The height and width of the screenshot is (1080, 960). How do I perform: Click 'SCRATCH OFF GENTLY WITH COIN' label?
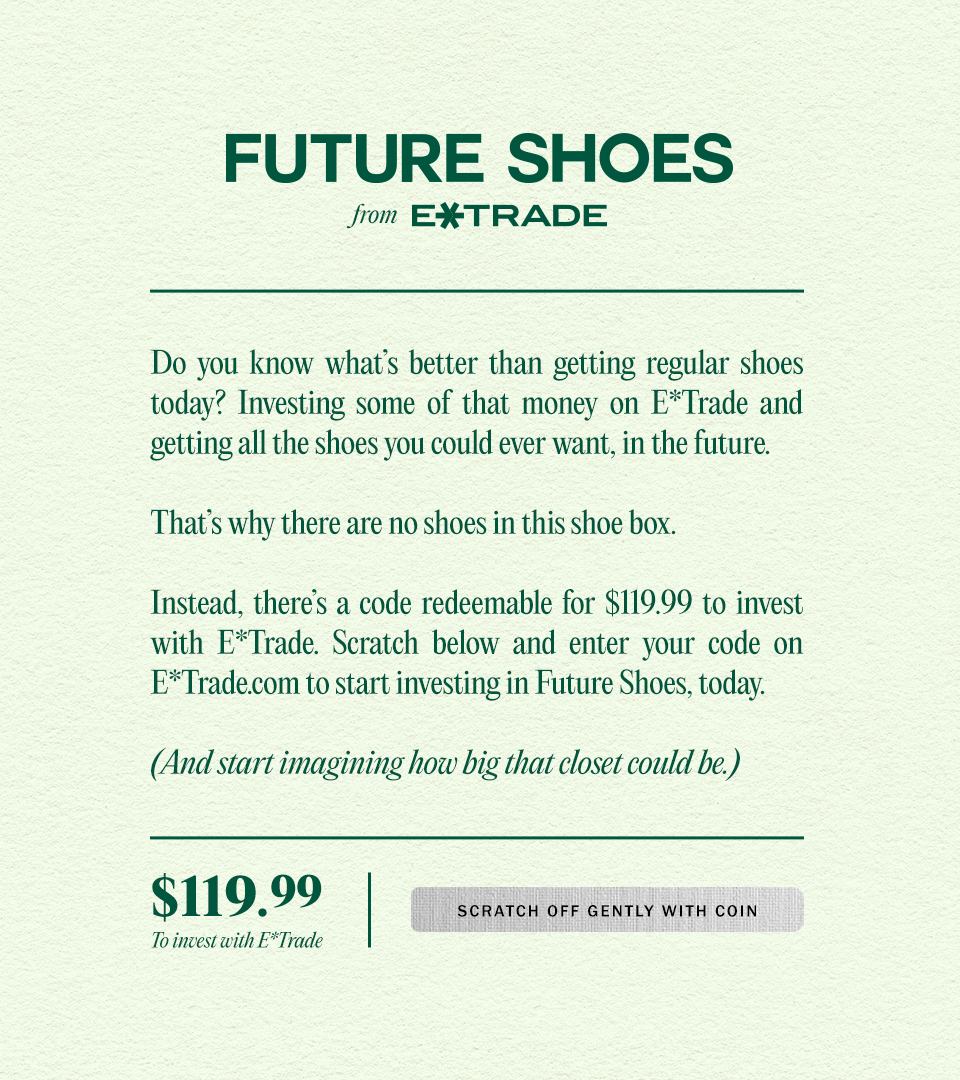click(607, 911)
